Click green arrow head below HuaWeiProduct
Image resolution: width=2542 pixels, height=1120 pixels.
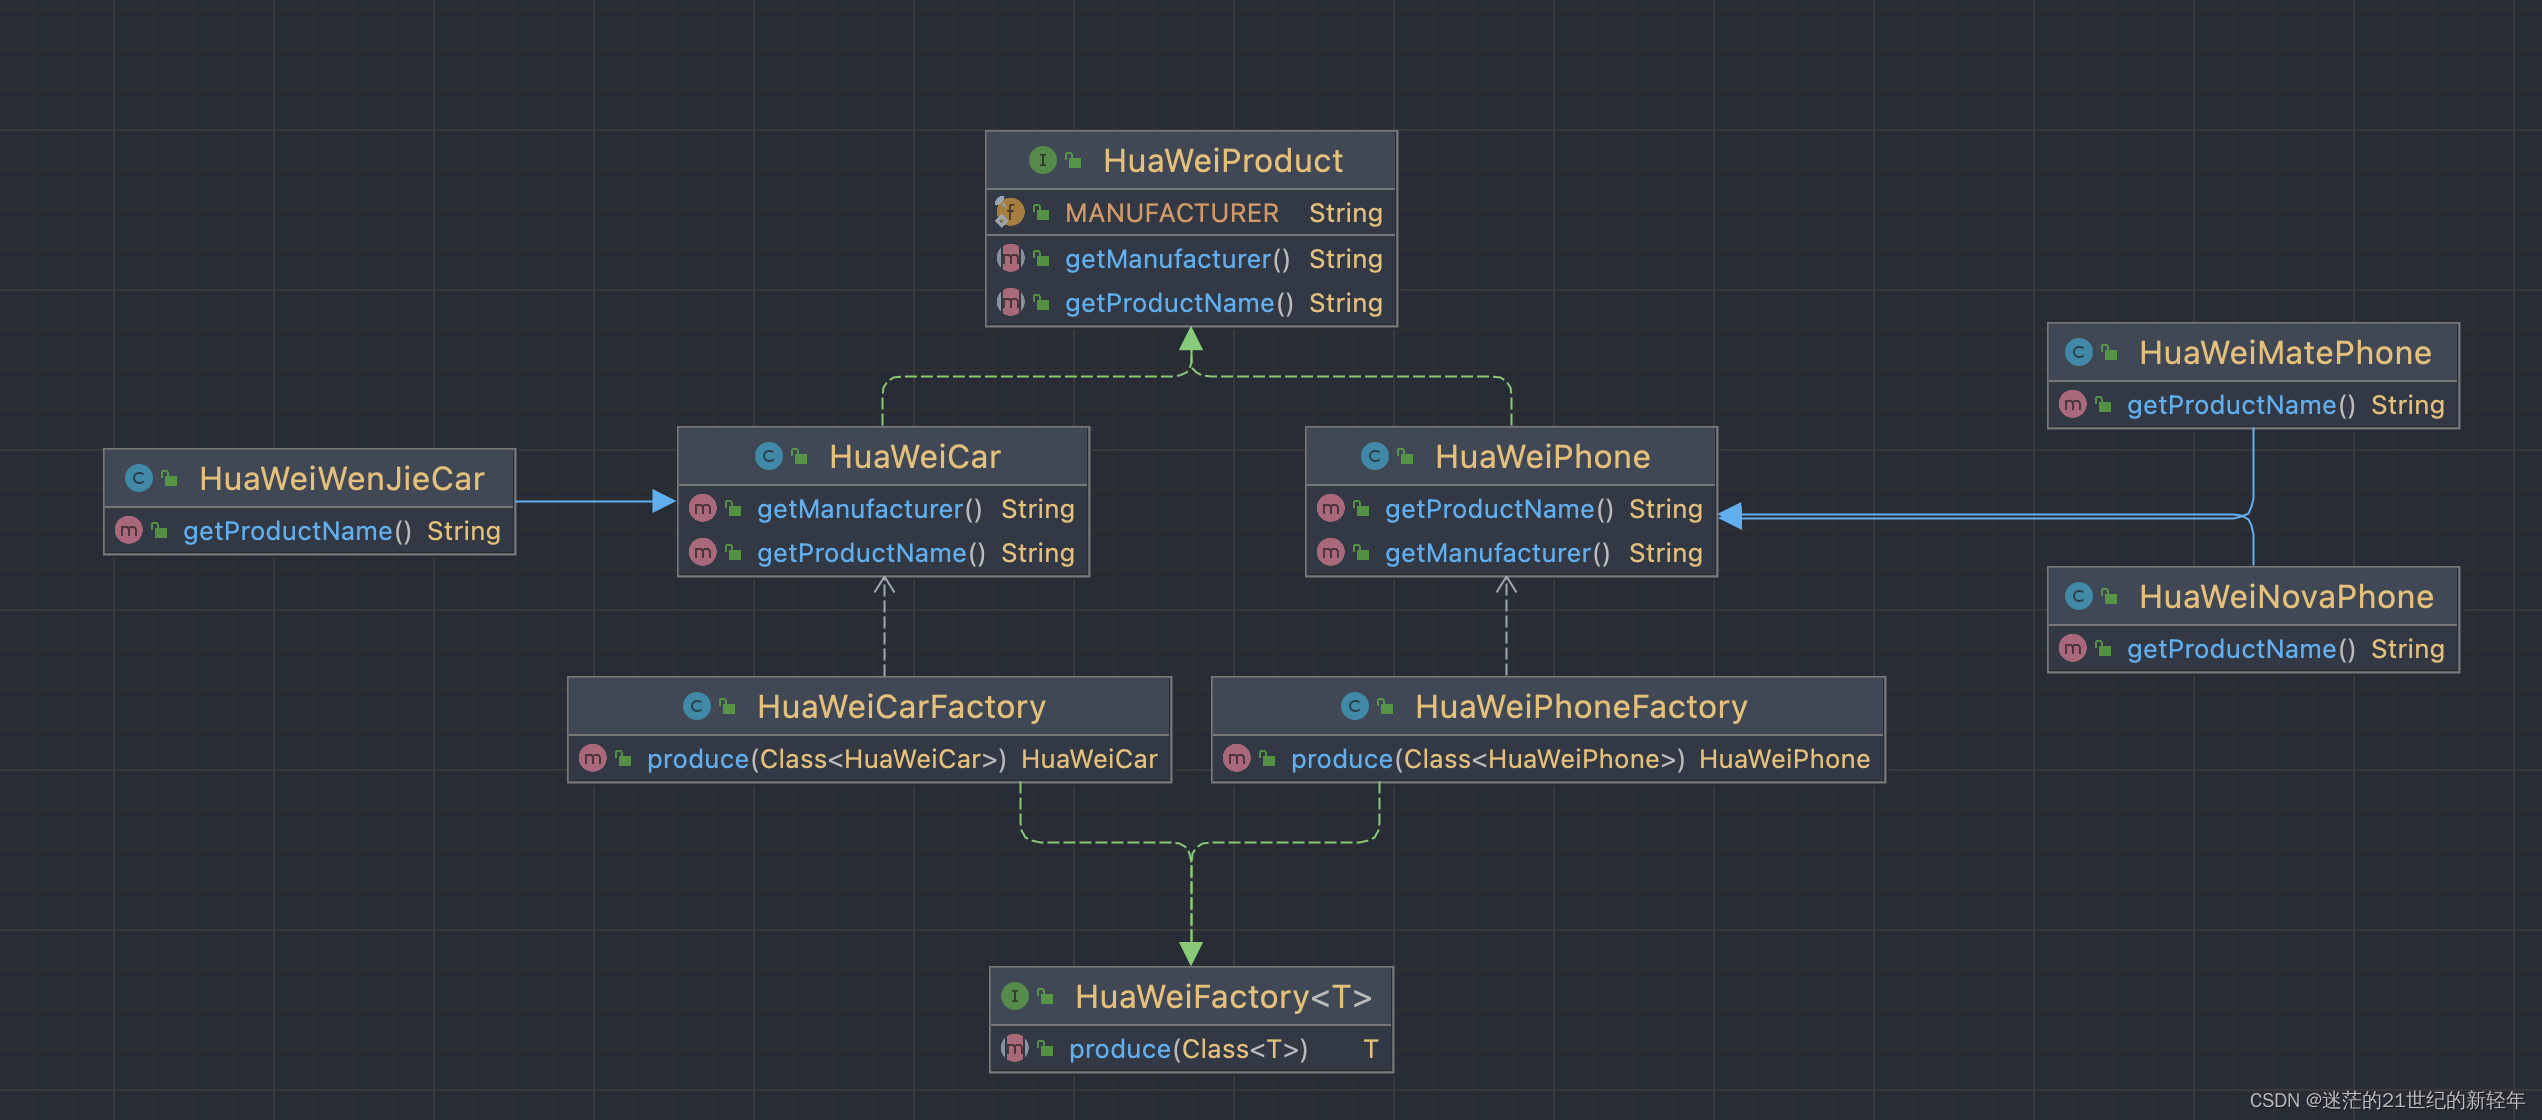click(1190, 338)
